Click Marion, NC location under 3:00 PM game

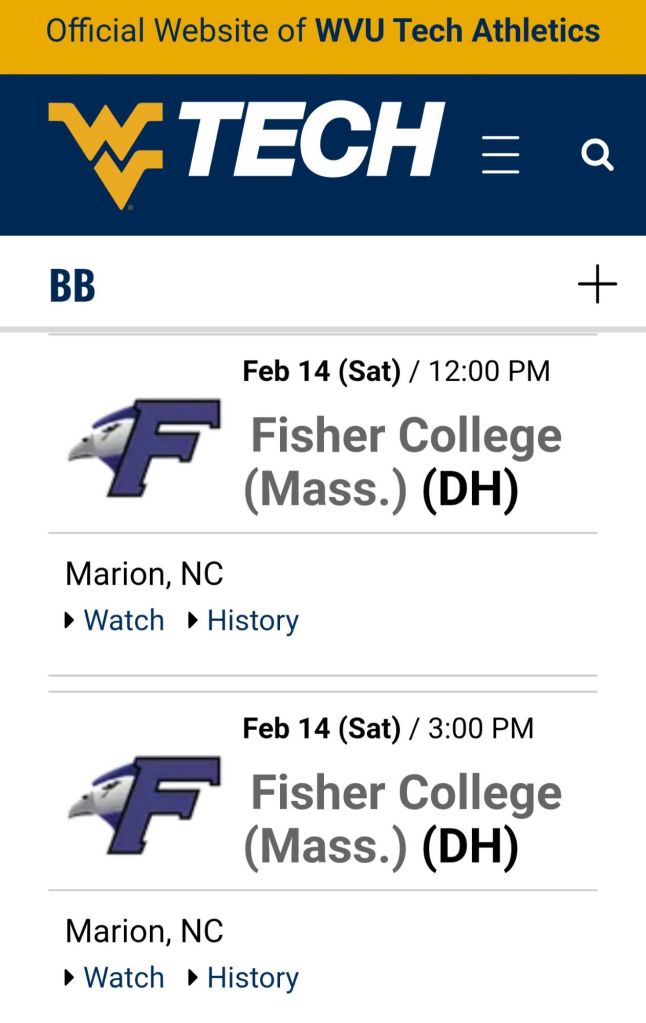click(144, 931)
